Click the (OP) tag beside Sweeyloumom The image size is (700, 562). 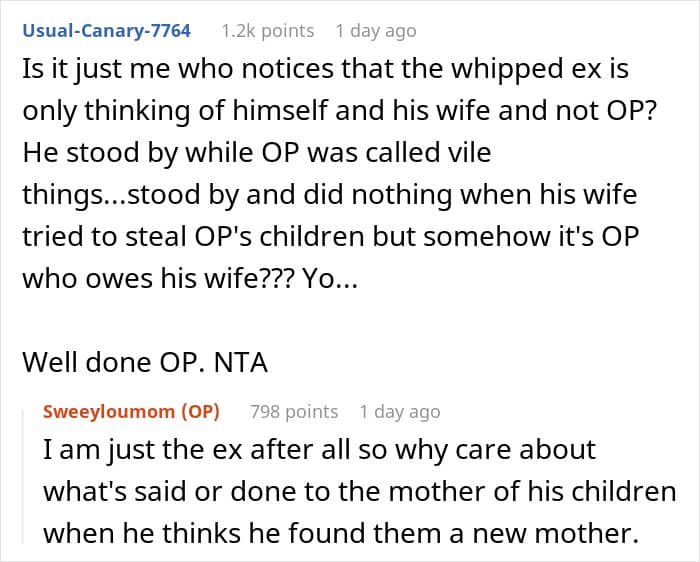coord(200,412)
